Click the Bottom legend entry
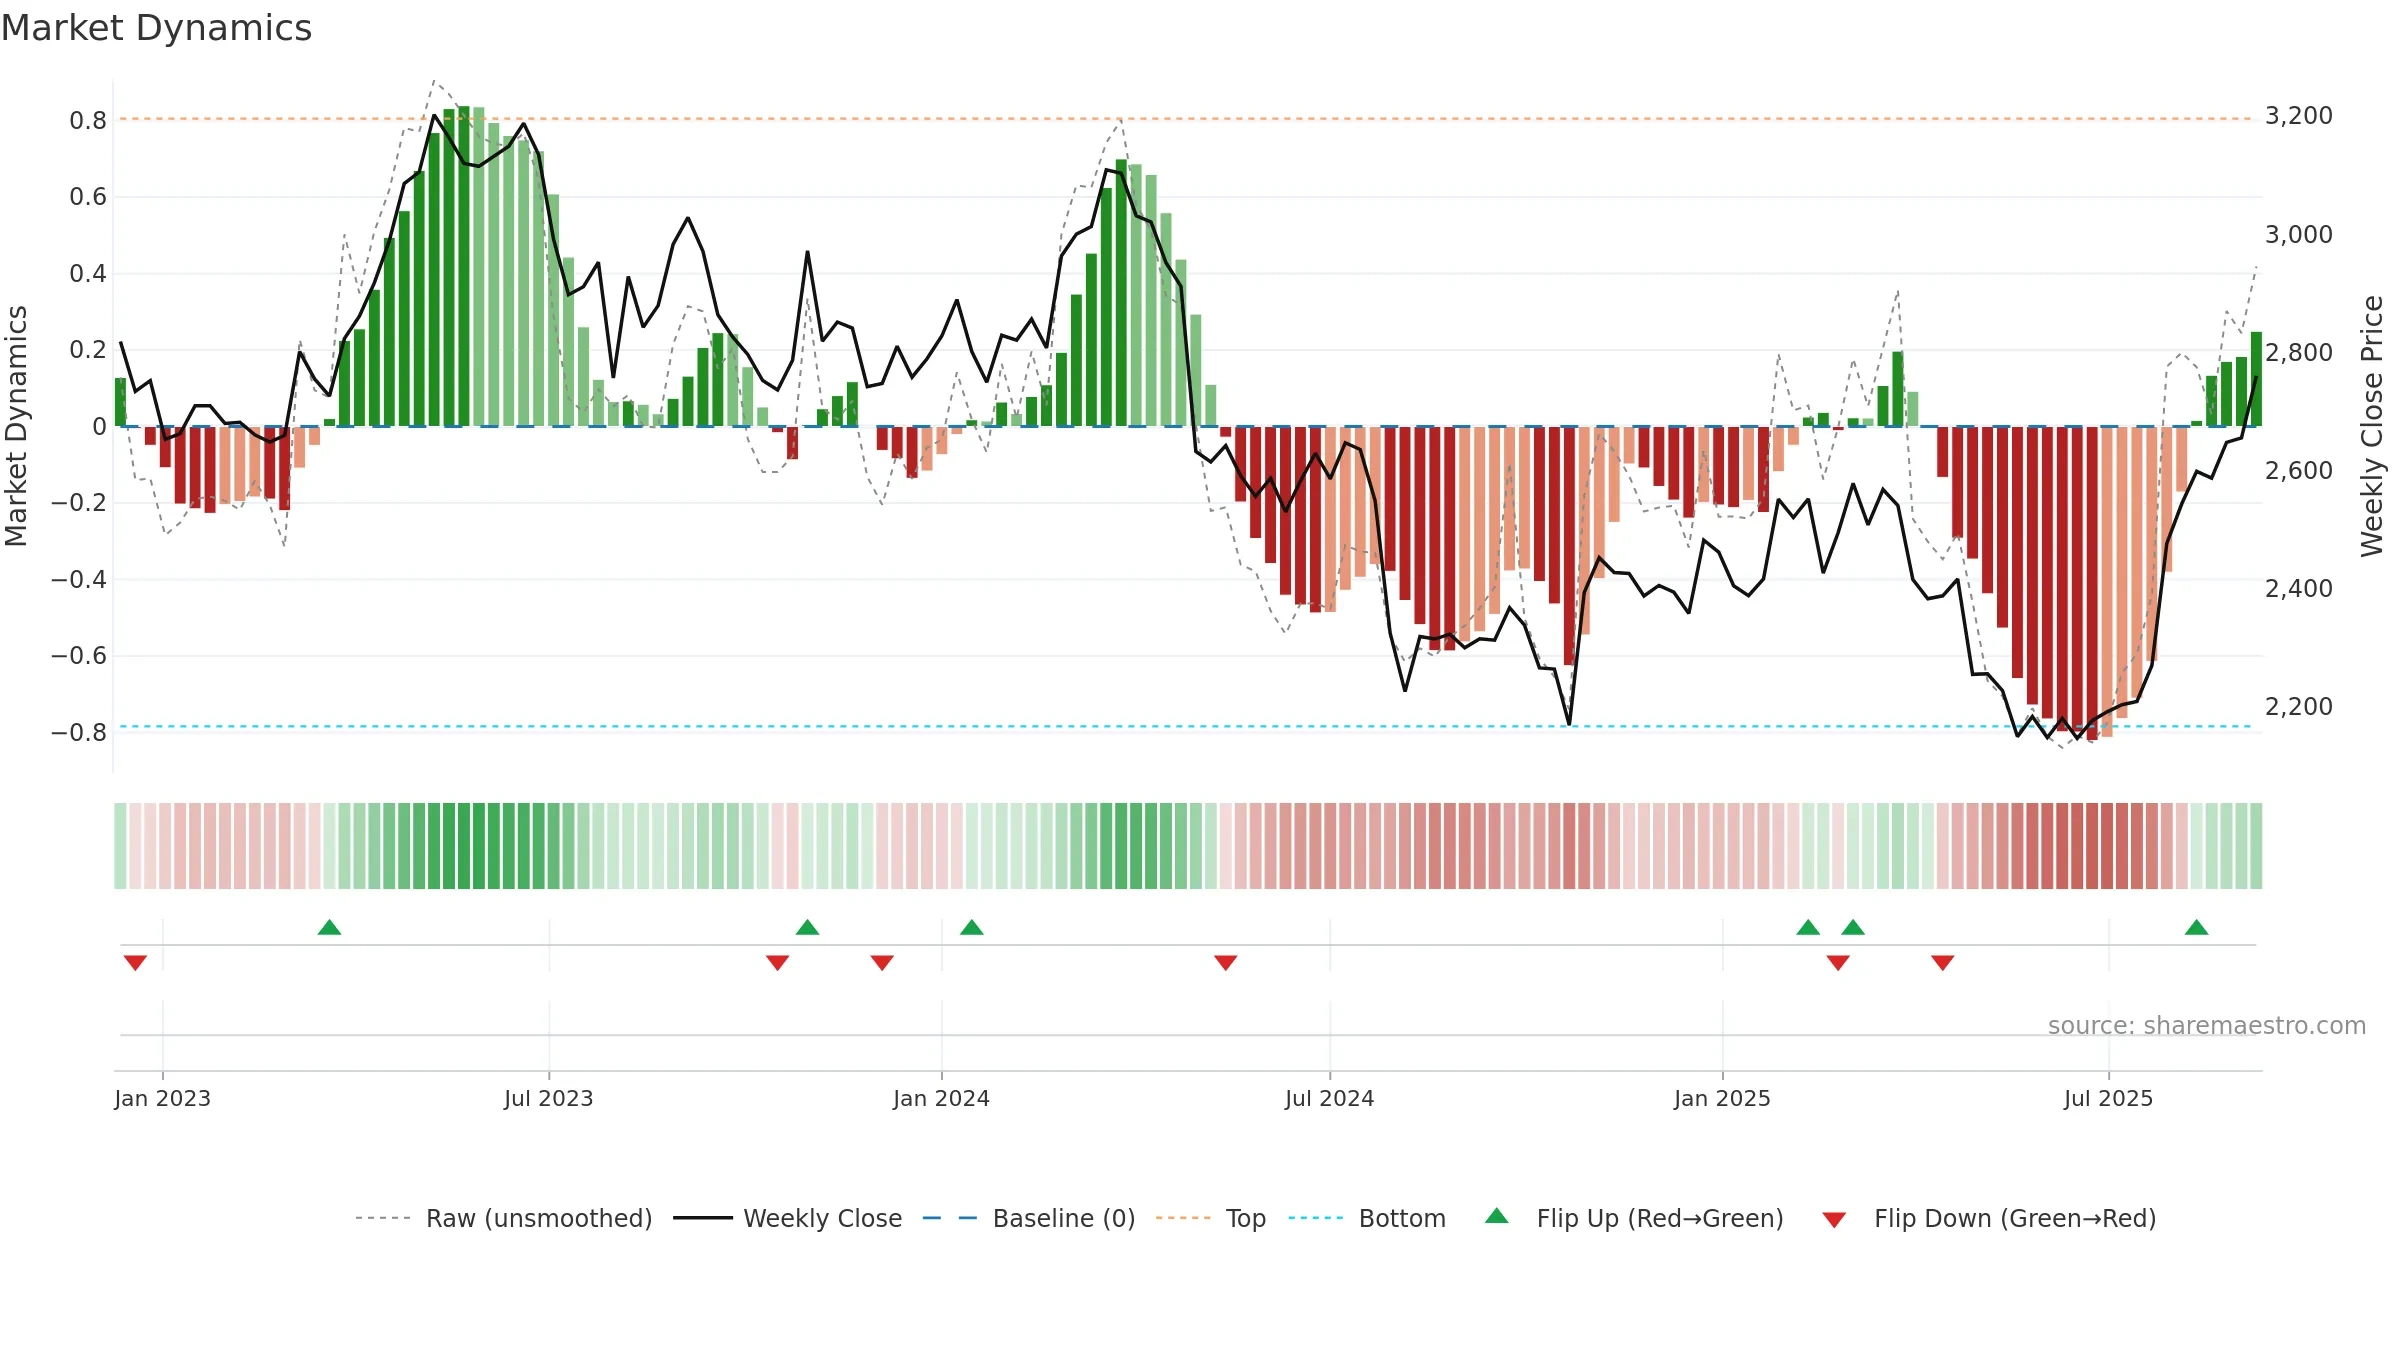The height and width of the screenshot is (1350, 2400). pos(1367,1218)
